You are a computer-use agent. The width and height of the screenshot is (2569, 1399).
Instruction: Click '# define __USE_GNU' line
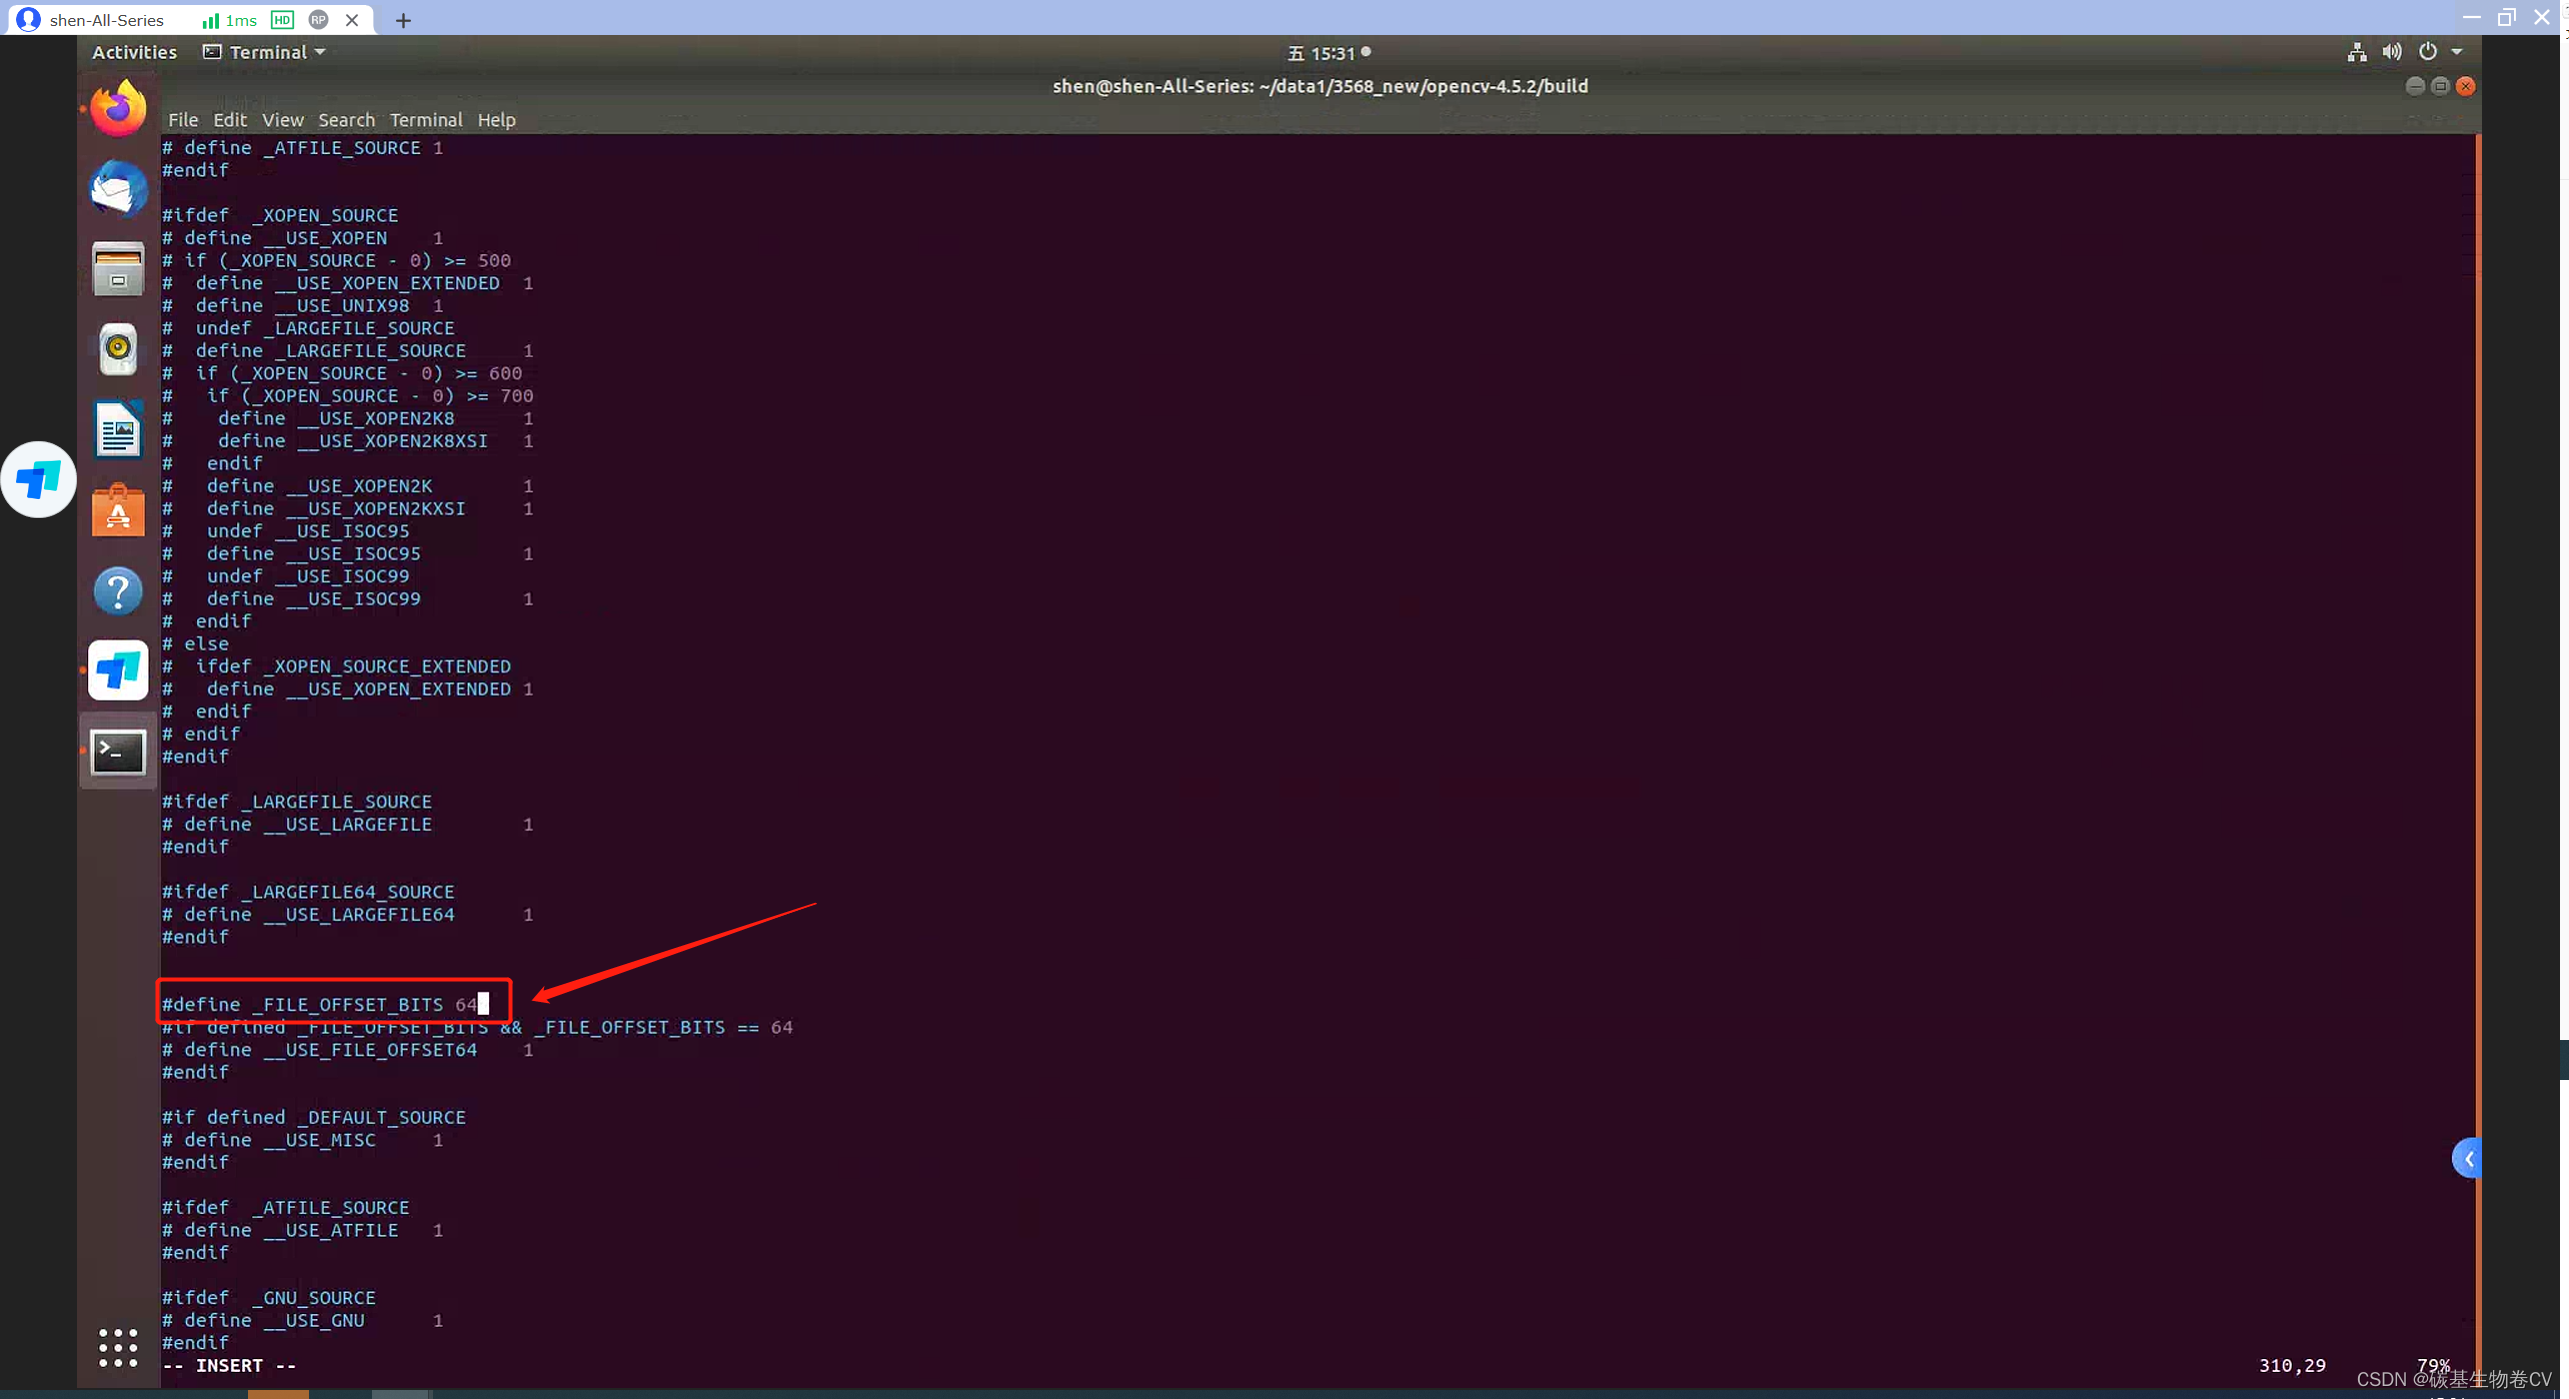coord(302,1320)
